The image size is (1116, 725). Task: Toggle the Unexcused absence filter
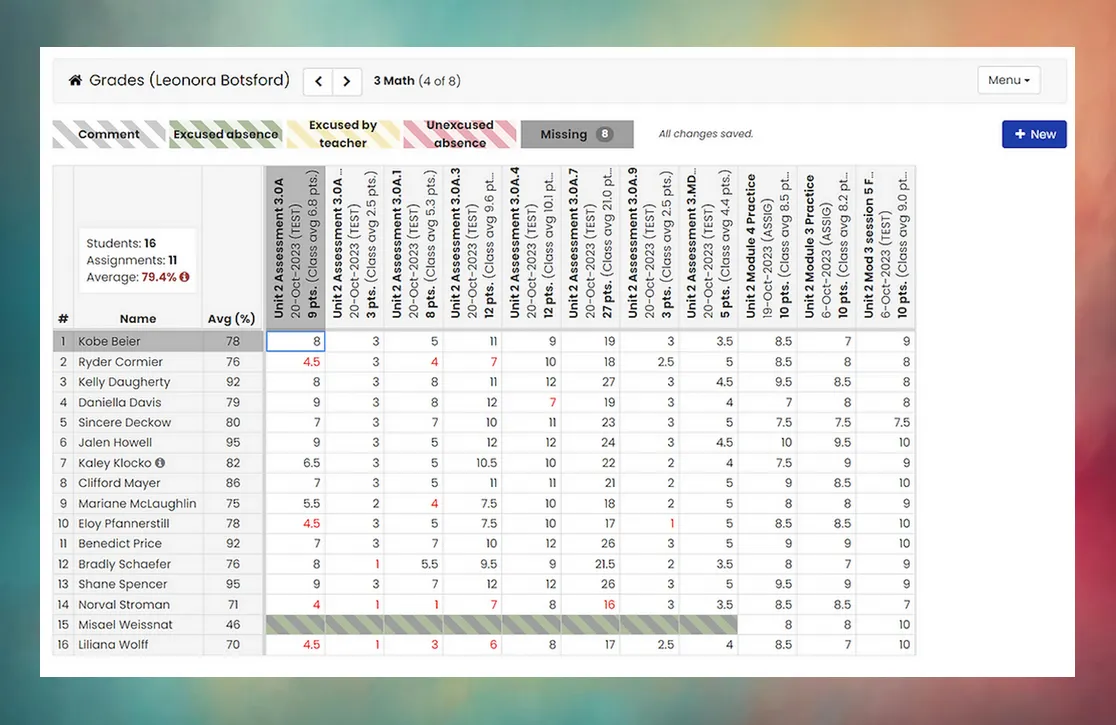coord(459,133)
